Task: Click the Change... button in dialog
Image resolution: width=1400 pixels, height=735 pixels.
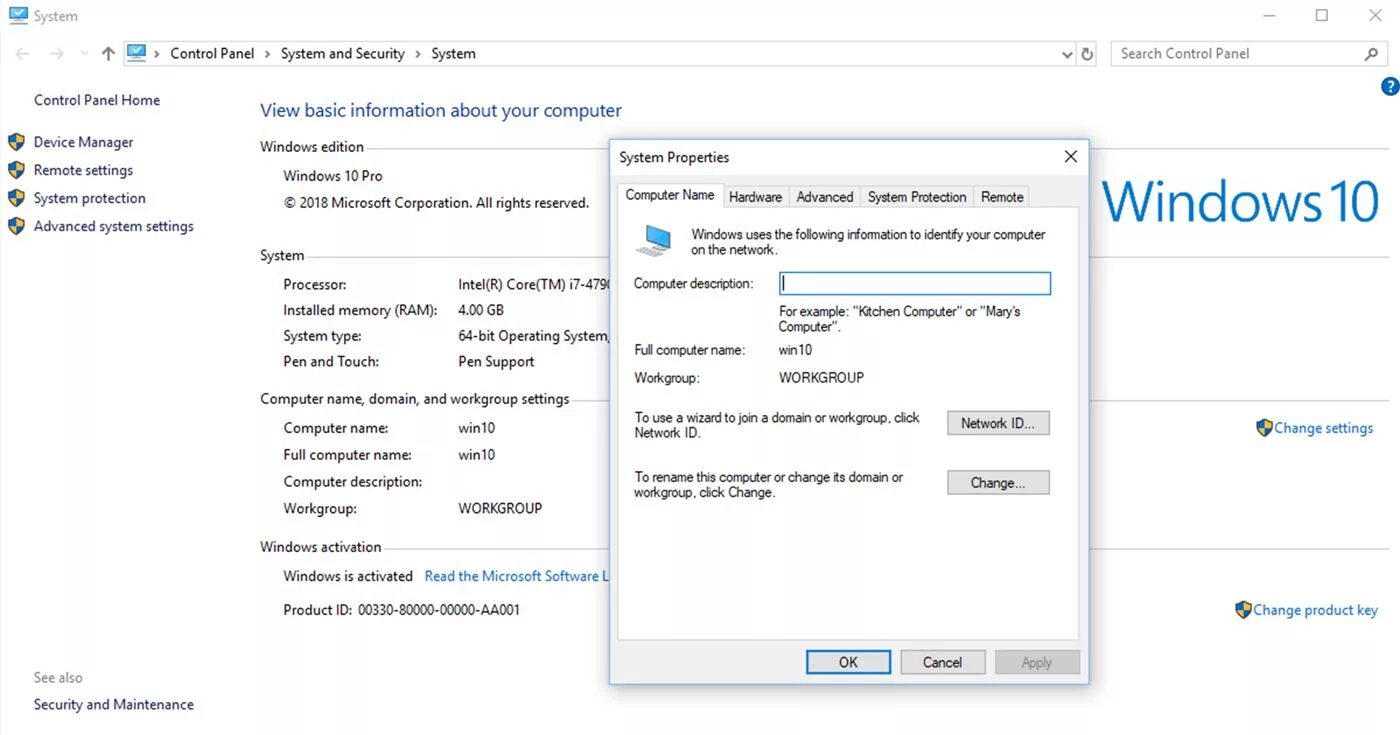Action: (998, 483)
